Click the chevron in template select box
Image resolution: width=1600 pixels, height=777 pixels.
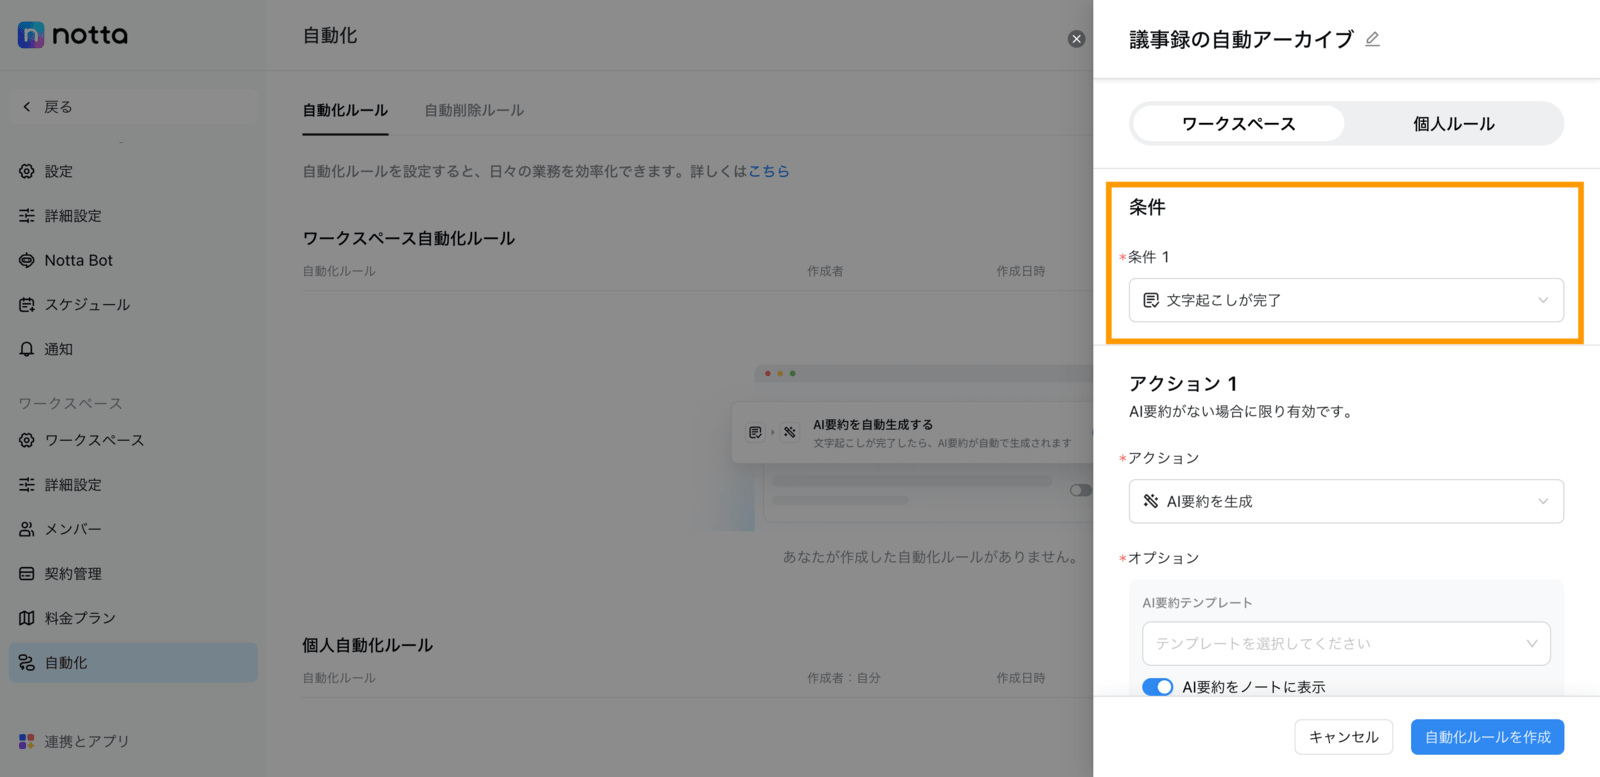(1531, 644)
